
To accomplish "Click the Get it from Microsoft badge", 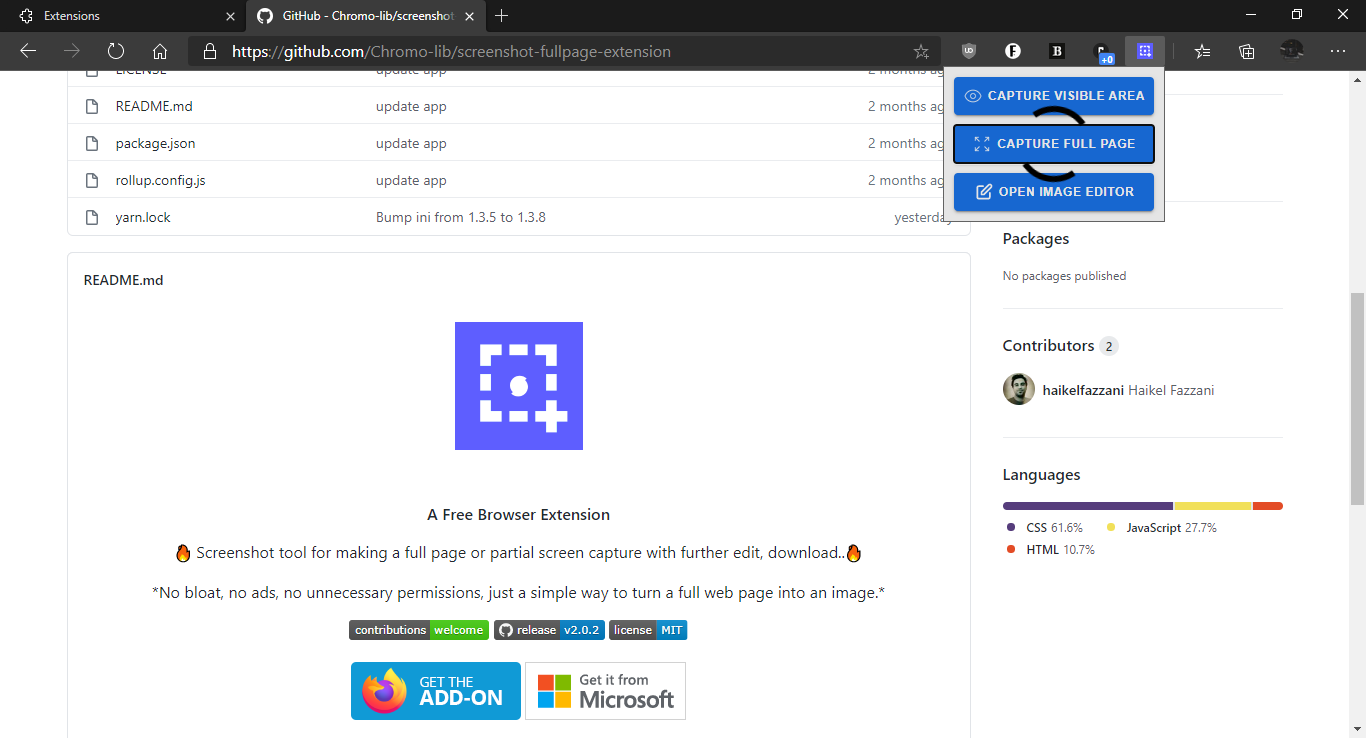I will (x=605, y=691).
